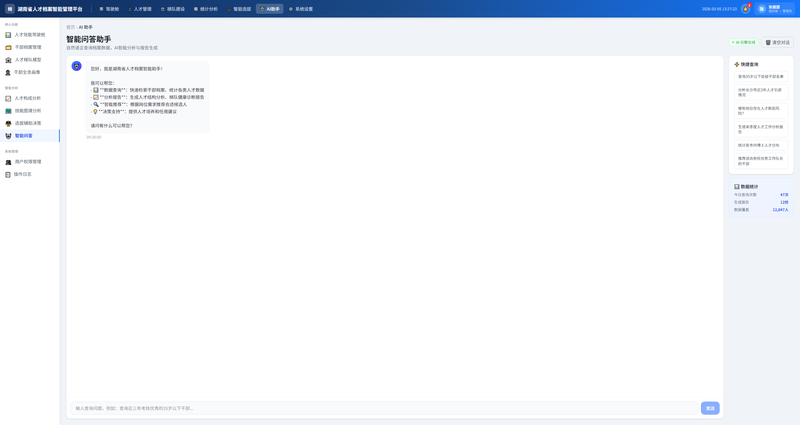The height and width of the screenshot is (425, 800).
Task: Open 干部全息画像 in the sidebar
Action: point(30,72)
